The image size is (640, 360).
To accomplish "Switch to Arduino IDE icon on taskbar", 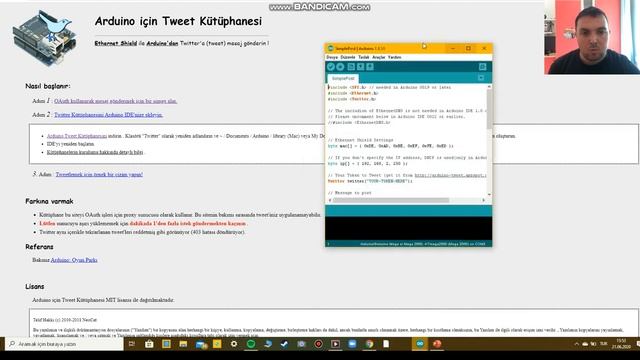I will coord(420,344).
